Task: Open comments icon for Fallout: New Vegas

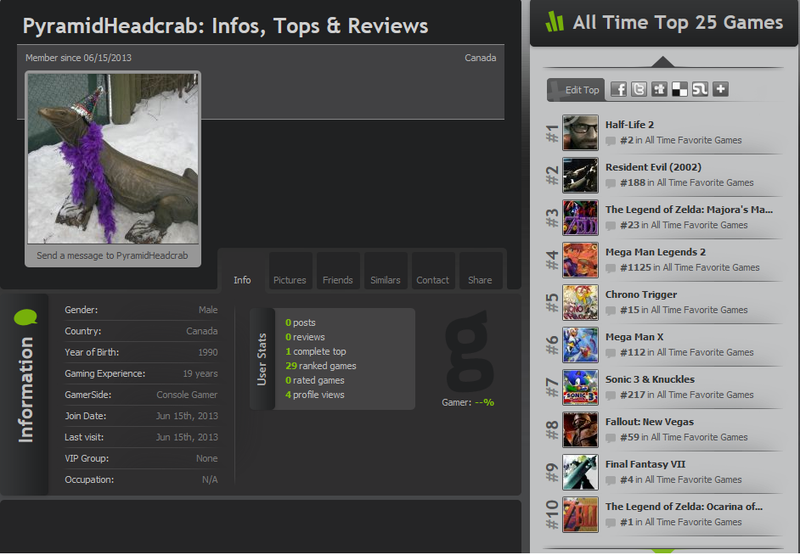Action: 610,438
